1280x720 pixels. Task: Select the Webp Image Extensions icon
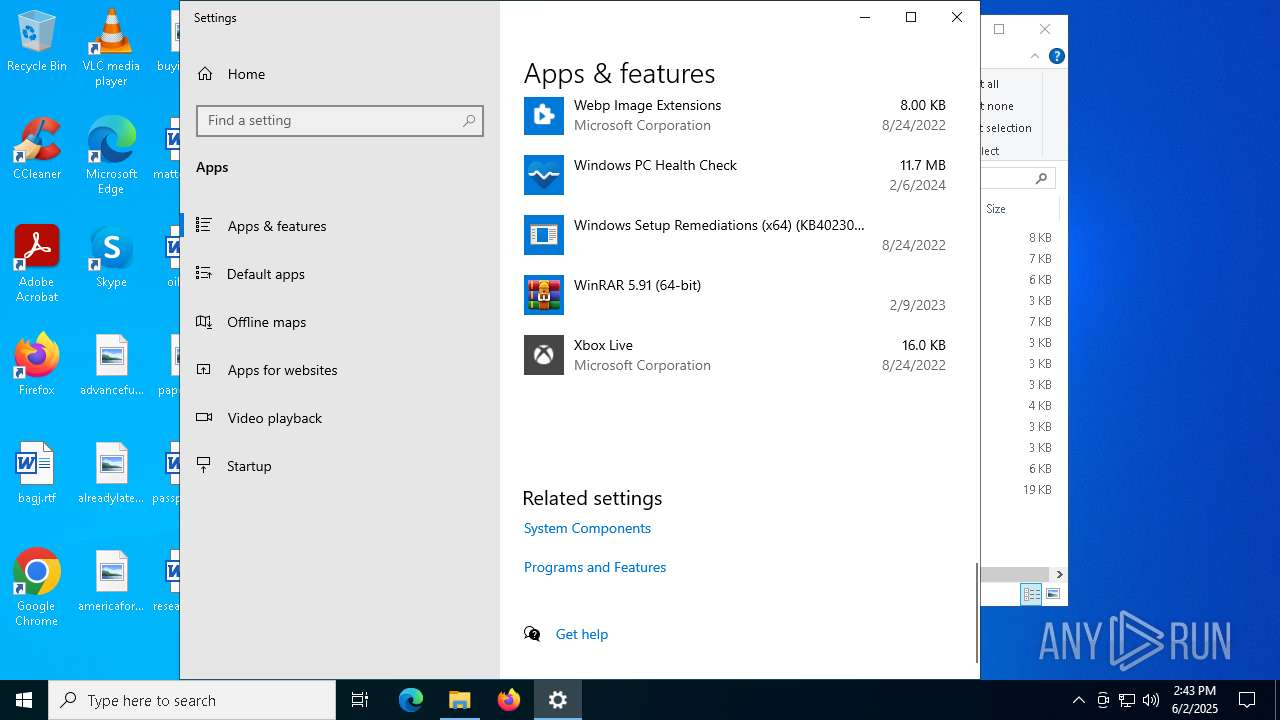pos(543,115)
